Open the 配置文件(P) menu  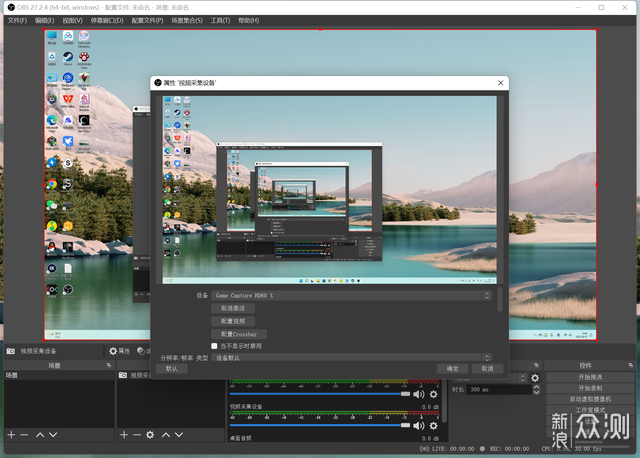pos(147,20)
